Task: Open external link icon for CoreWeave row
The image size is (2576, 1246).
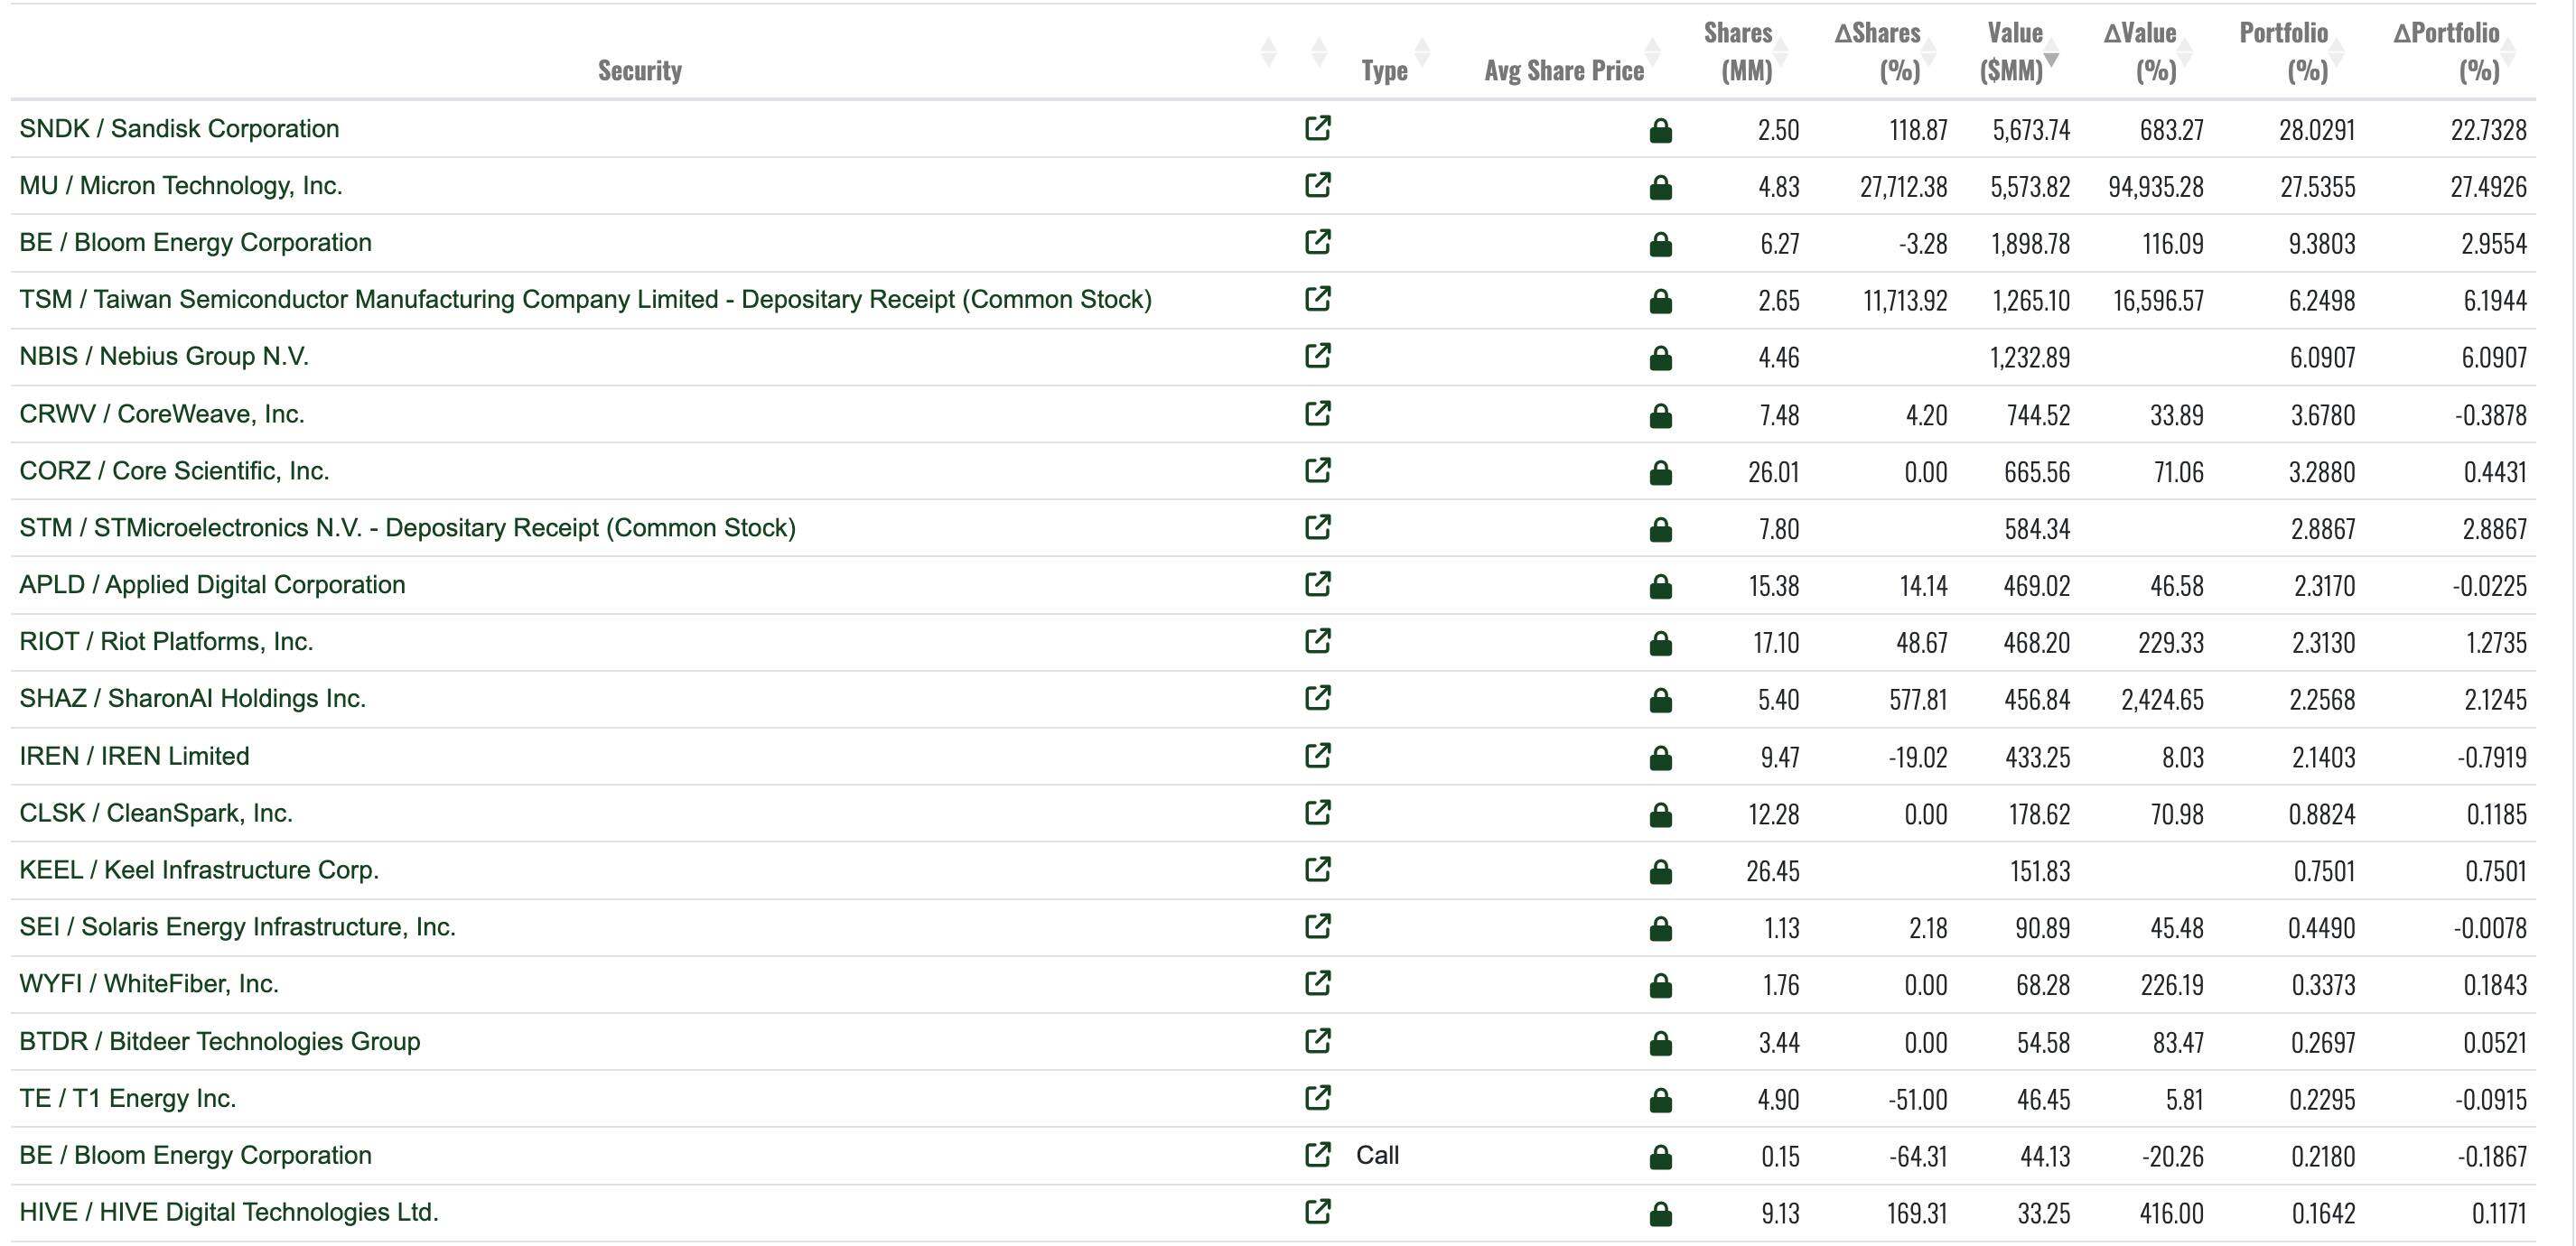Action: click(x=1318, y=414)
